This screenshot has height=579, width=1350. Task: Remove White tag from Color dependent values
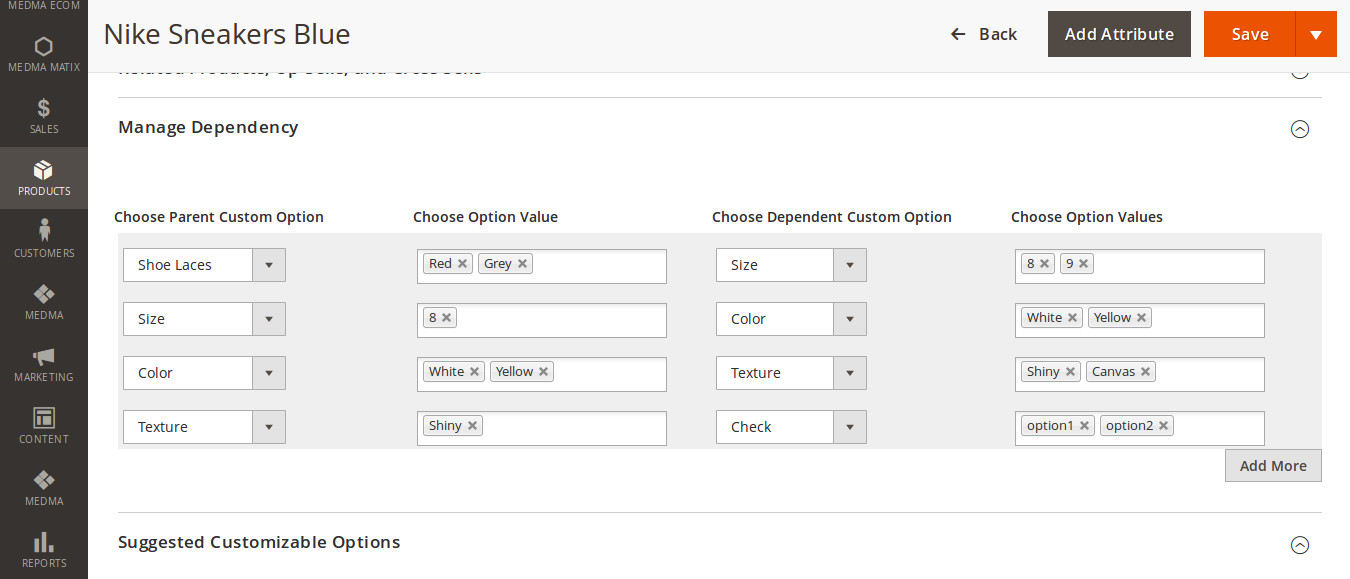pyautogui.click(x=1072, y=318)
